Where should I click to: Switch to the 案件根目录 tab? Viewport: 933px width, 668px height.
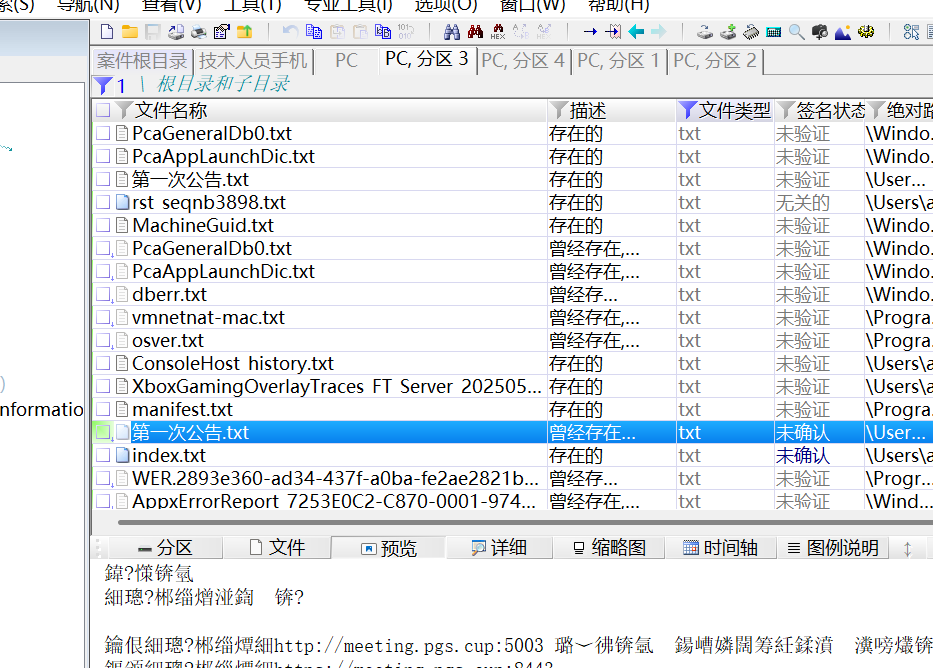(142, 61)
